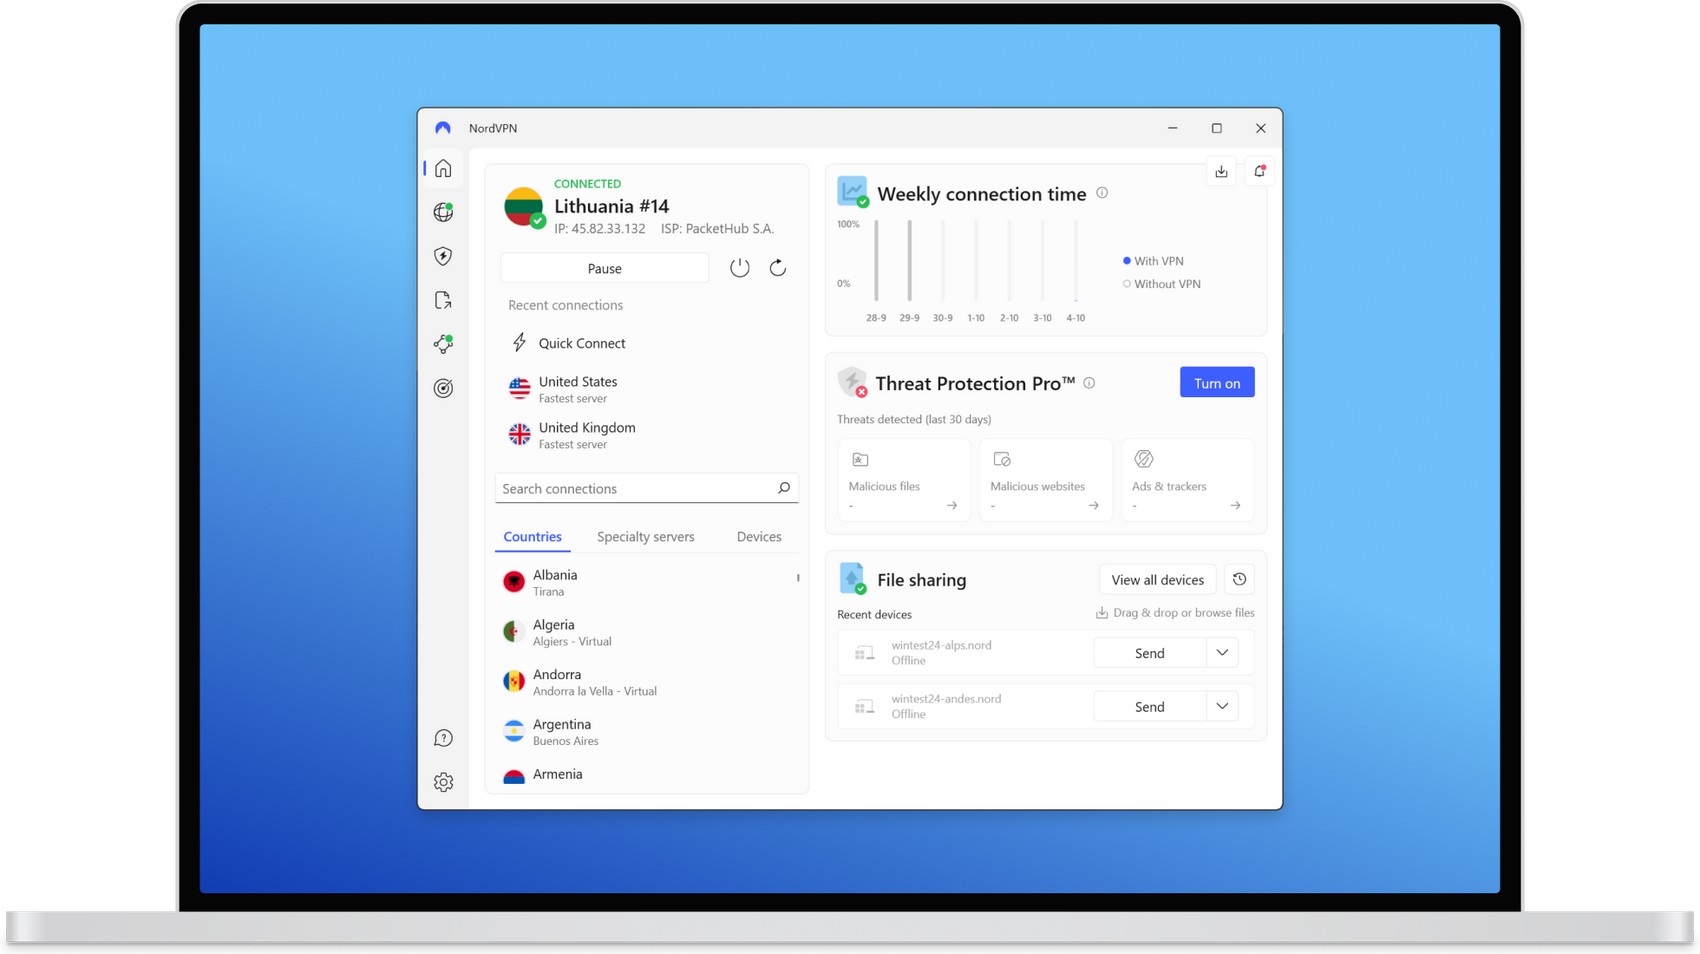Select Algeria Algiers - Virtual
Screen dimensions: 1700x954
645,632
